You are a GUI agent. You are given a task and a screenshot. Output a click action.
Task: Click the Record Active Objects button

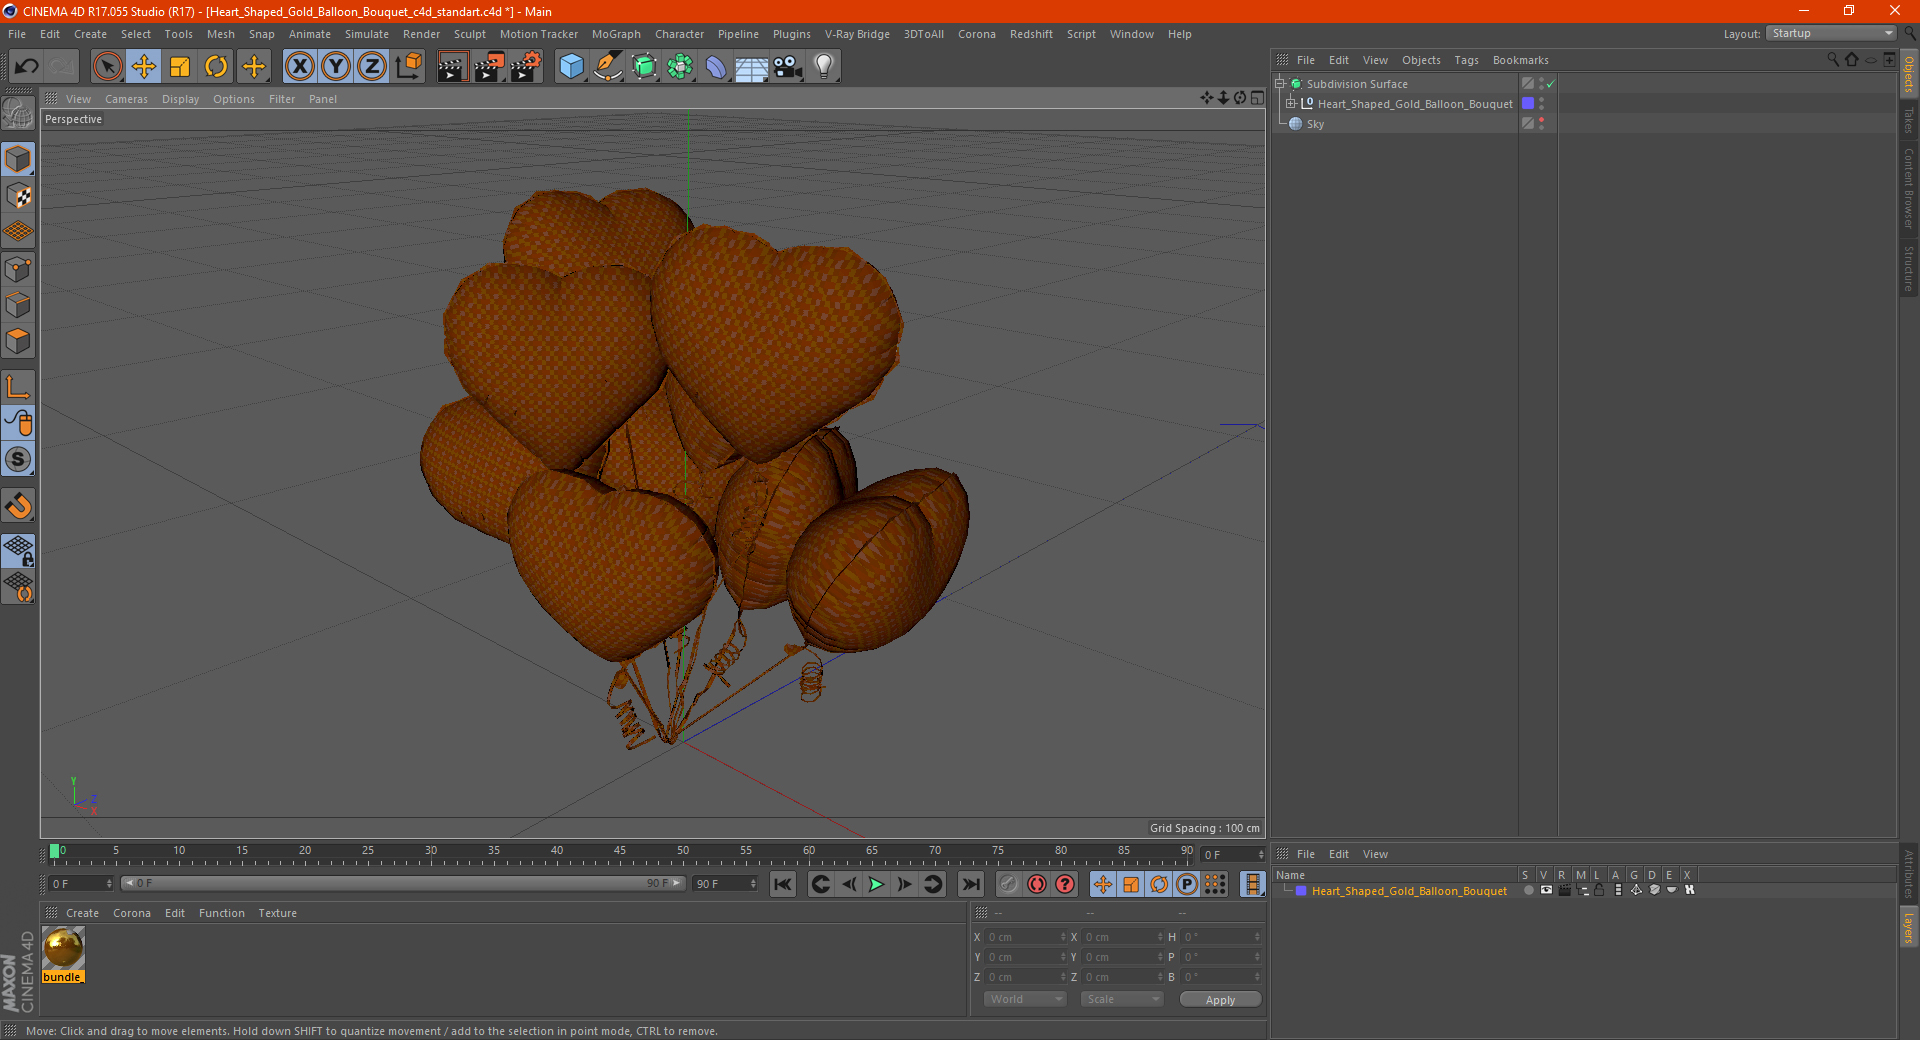click(1009, 884)
